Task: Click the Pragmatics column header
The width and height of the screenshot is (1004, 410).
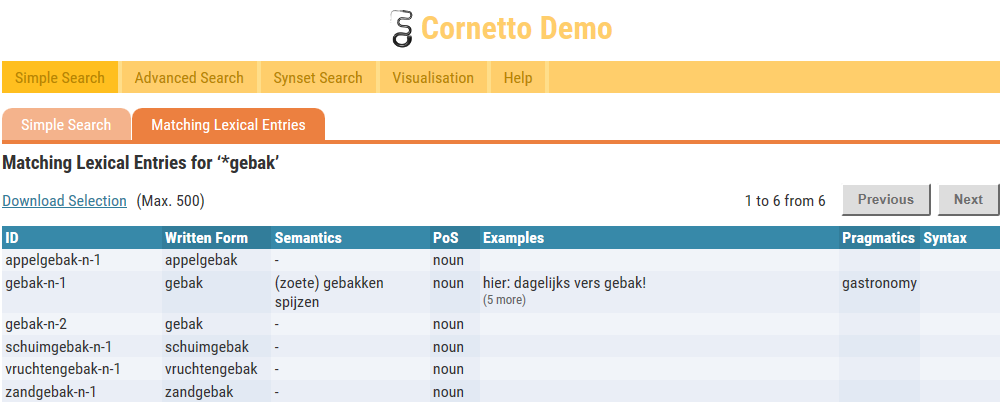Action: coord(878,238)
